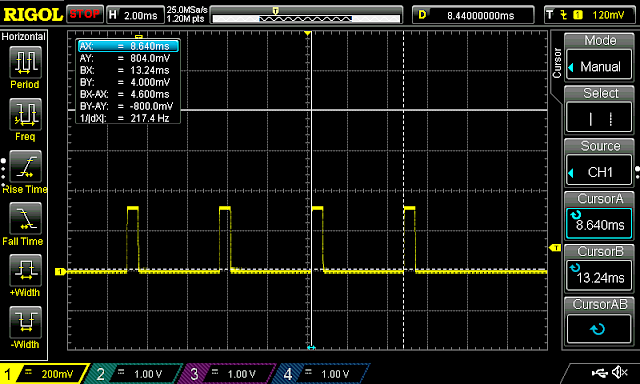Click the speaker mute icon
Image resolution: width=640 pixels, height=384 pixels.
[620, 372]
